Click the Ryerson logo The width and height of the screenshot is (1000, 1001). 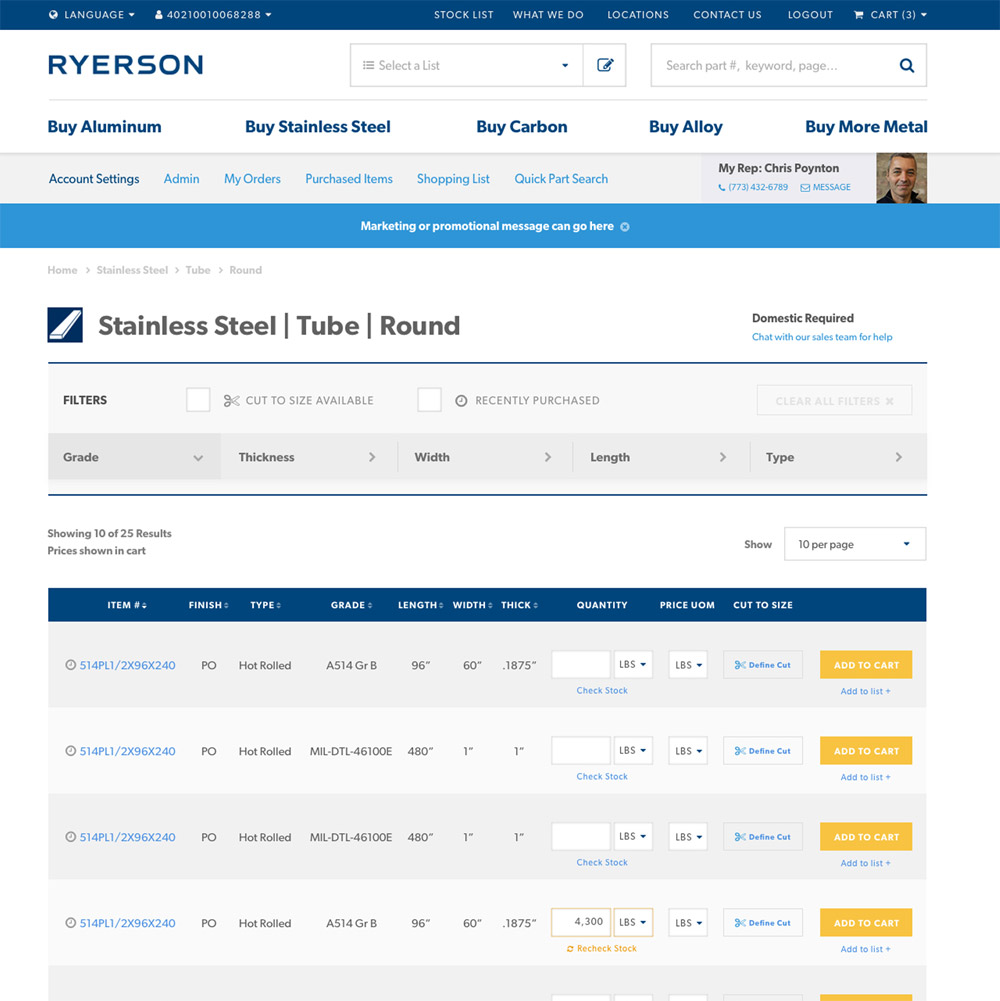tap(126, 65)
